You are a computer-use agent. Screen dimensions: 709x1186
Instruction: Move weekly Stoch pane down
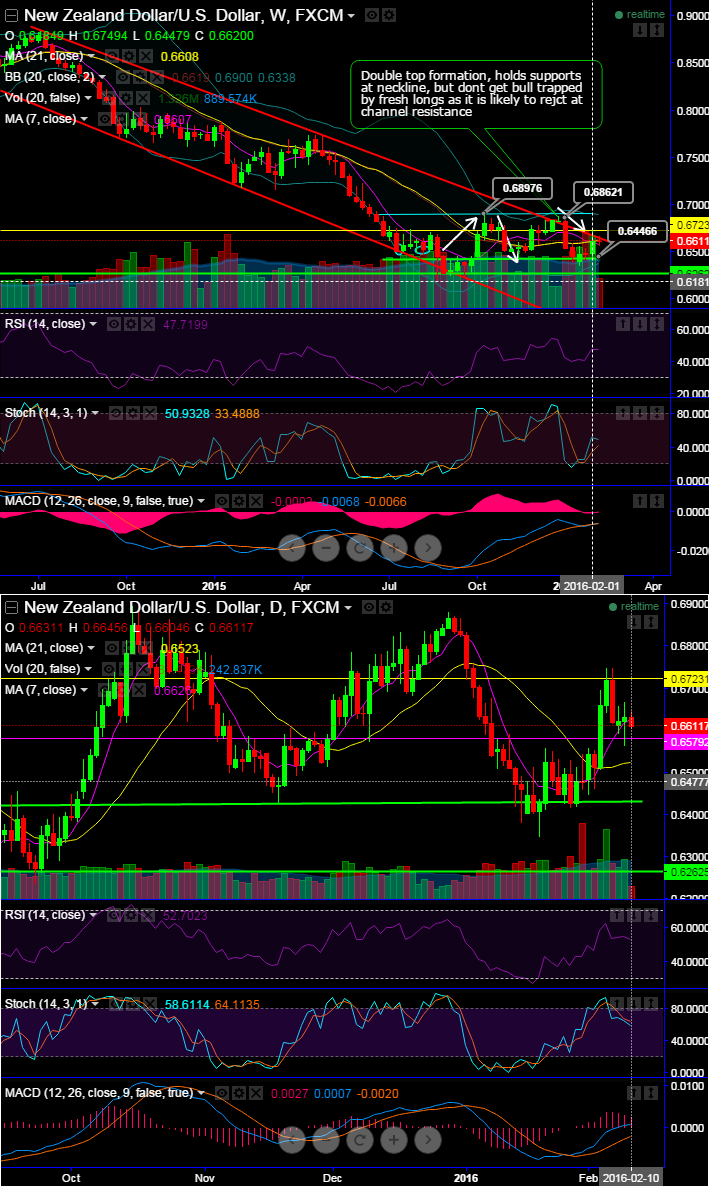(639, 413)
